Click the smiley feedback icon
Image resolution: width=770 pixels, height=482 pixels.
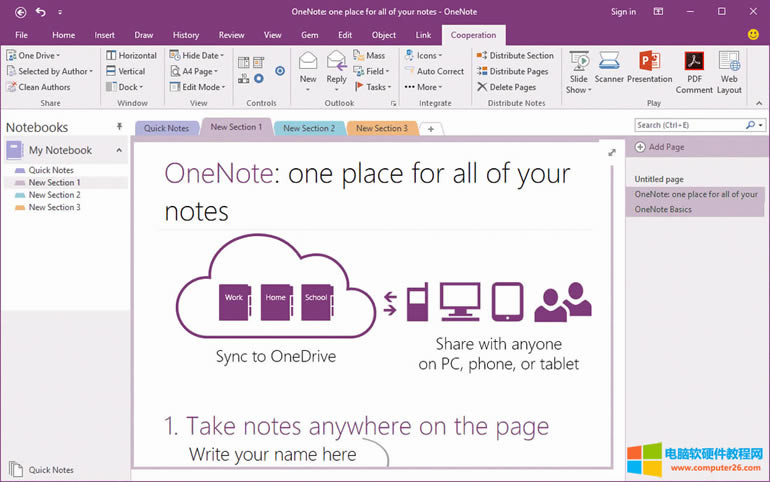pyautogui.click(x=753, y=35)
